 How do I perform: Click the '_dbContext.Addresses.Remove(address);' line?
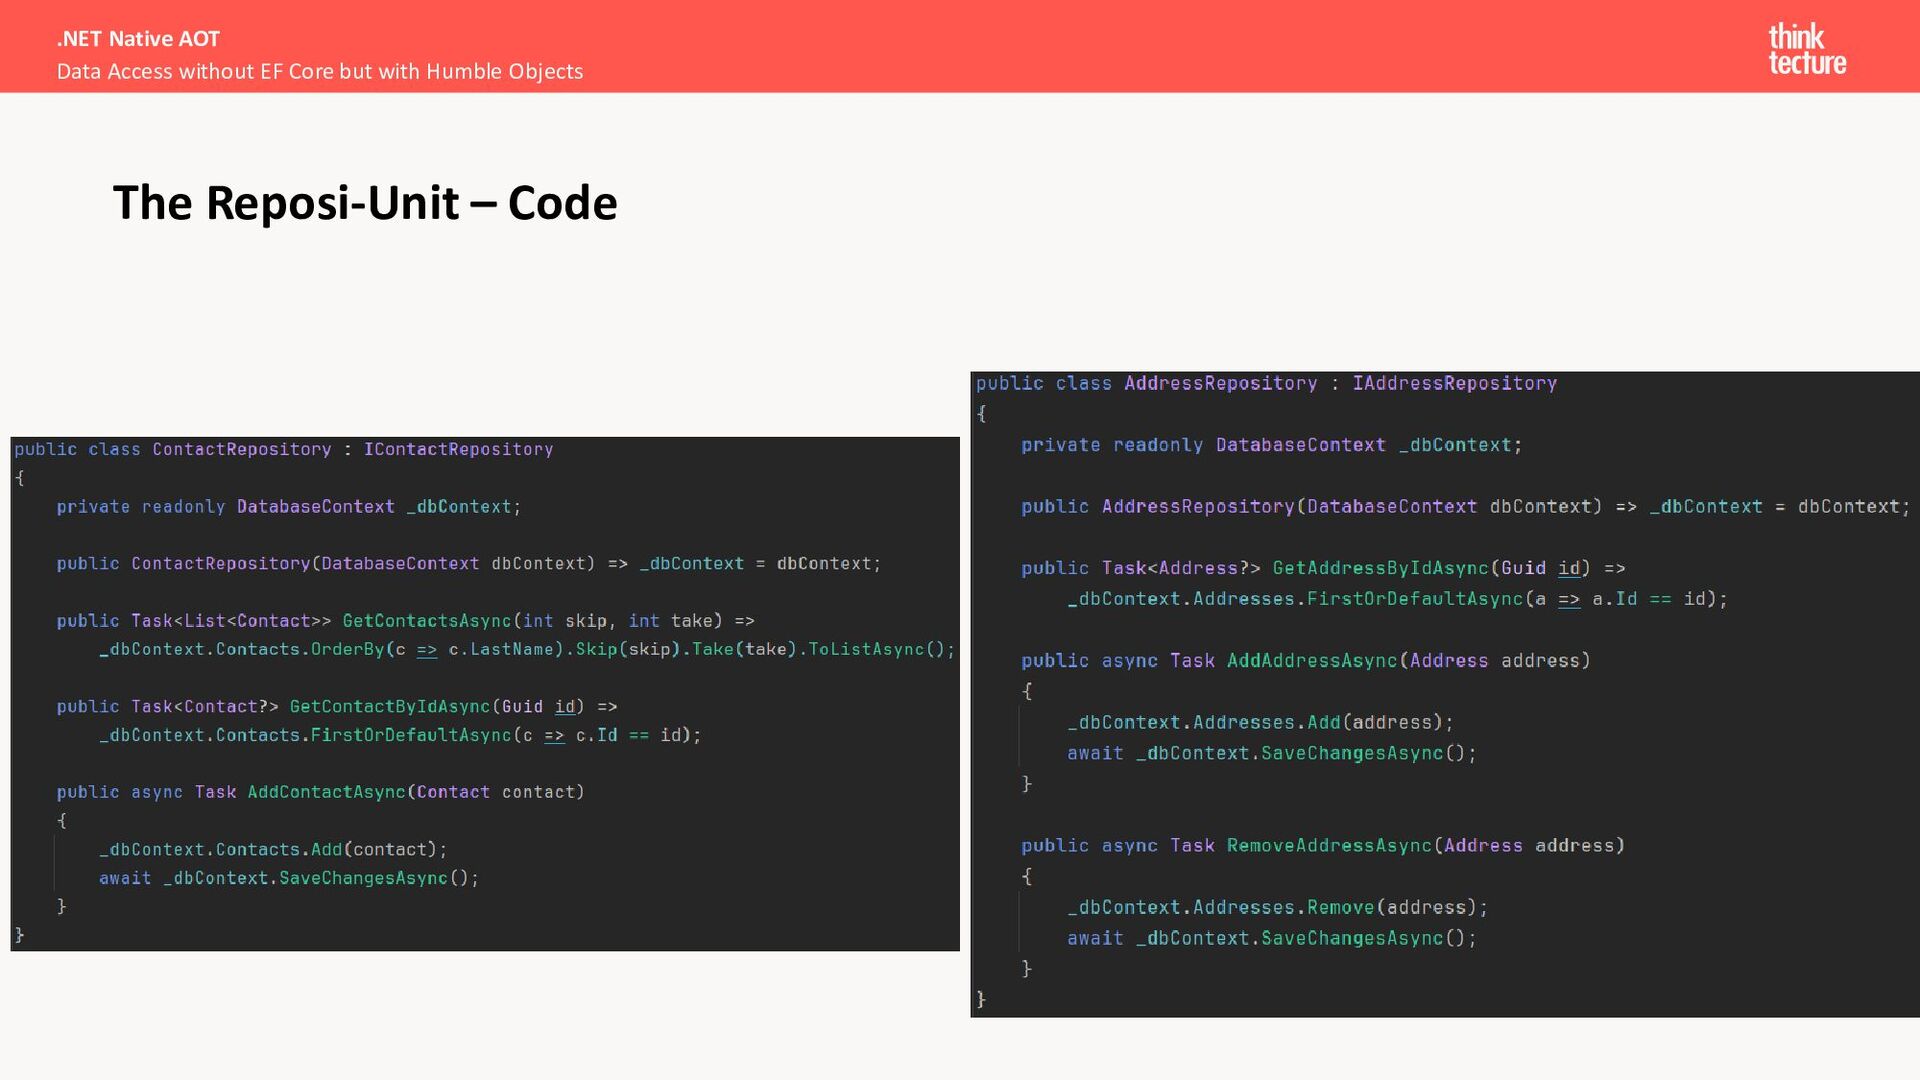1278,908
